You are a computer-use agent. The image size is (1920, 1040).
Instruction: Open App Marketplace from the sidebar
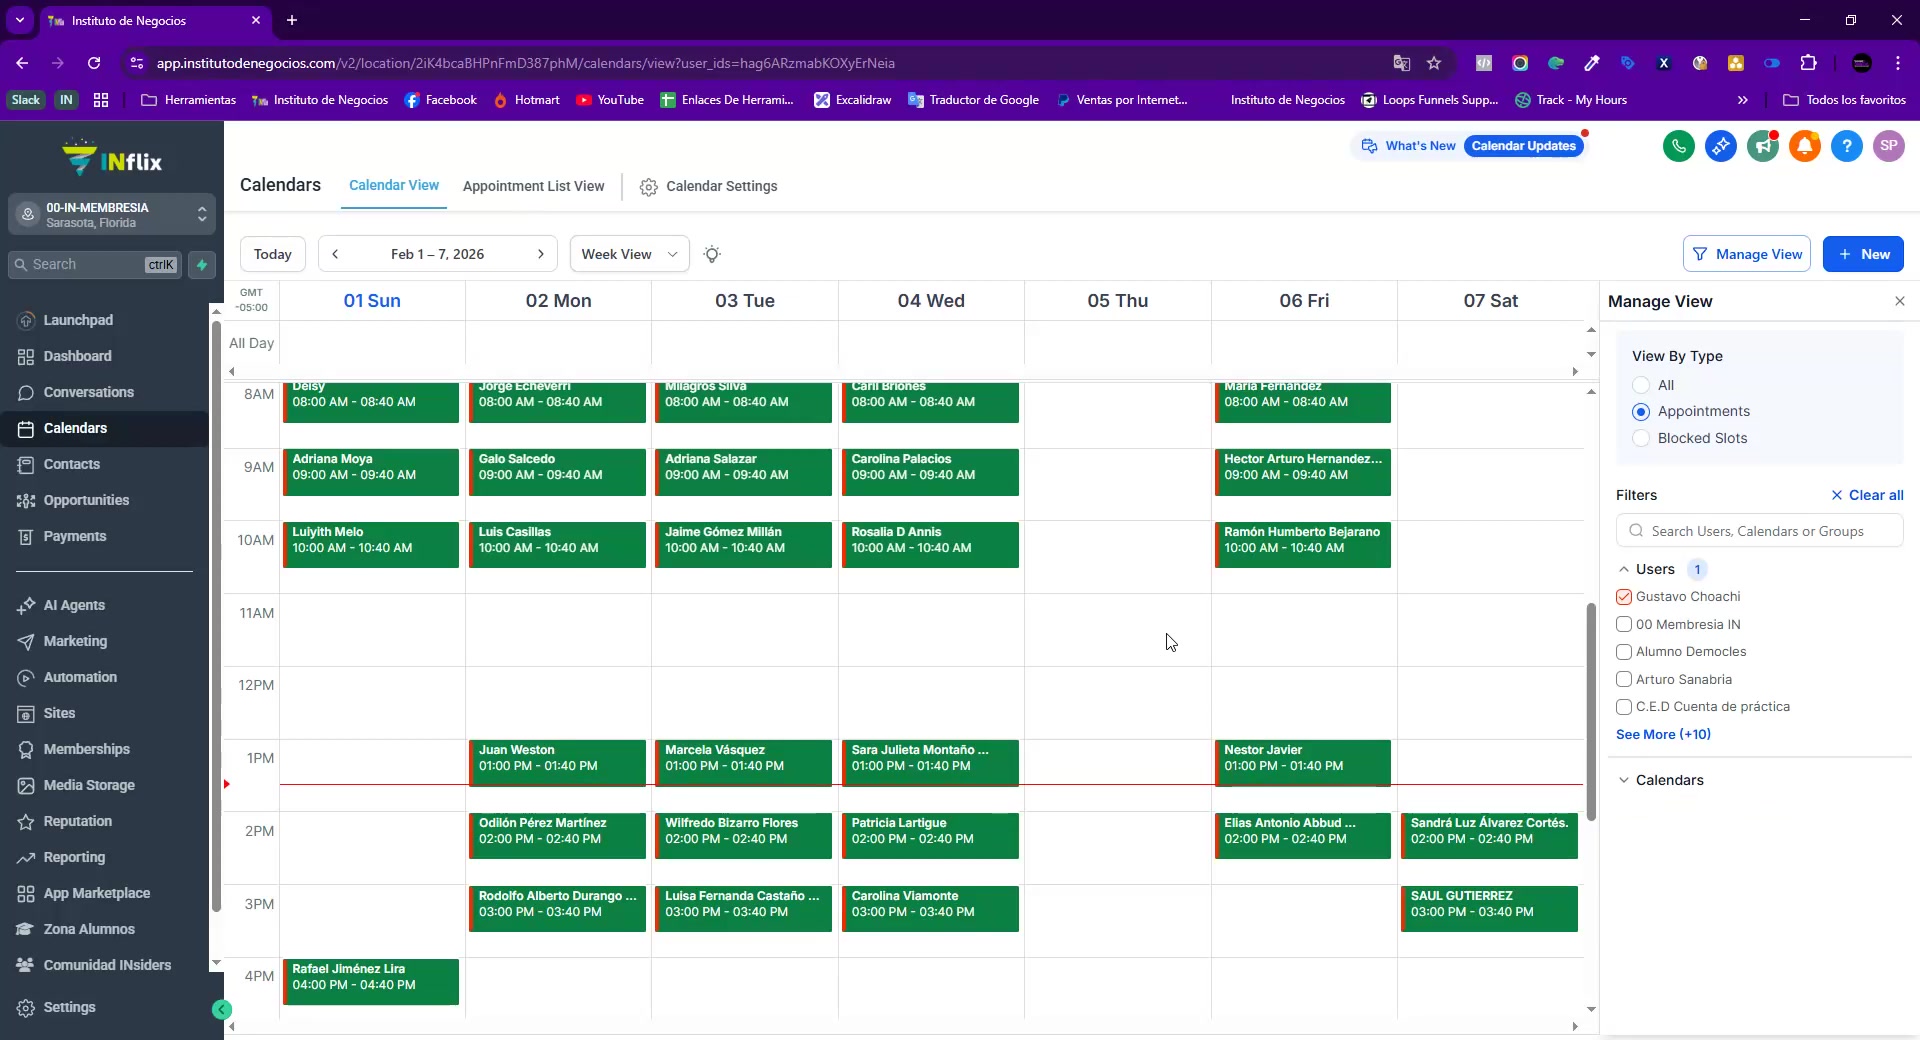(x=96, y=893)
